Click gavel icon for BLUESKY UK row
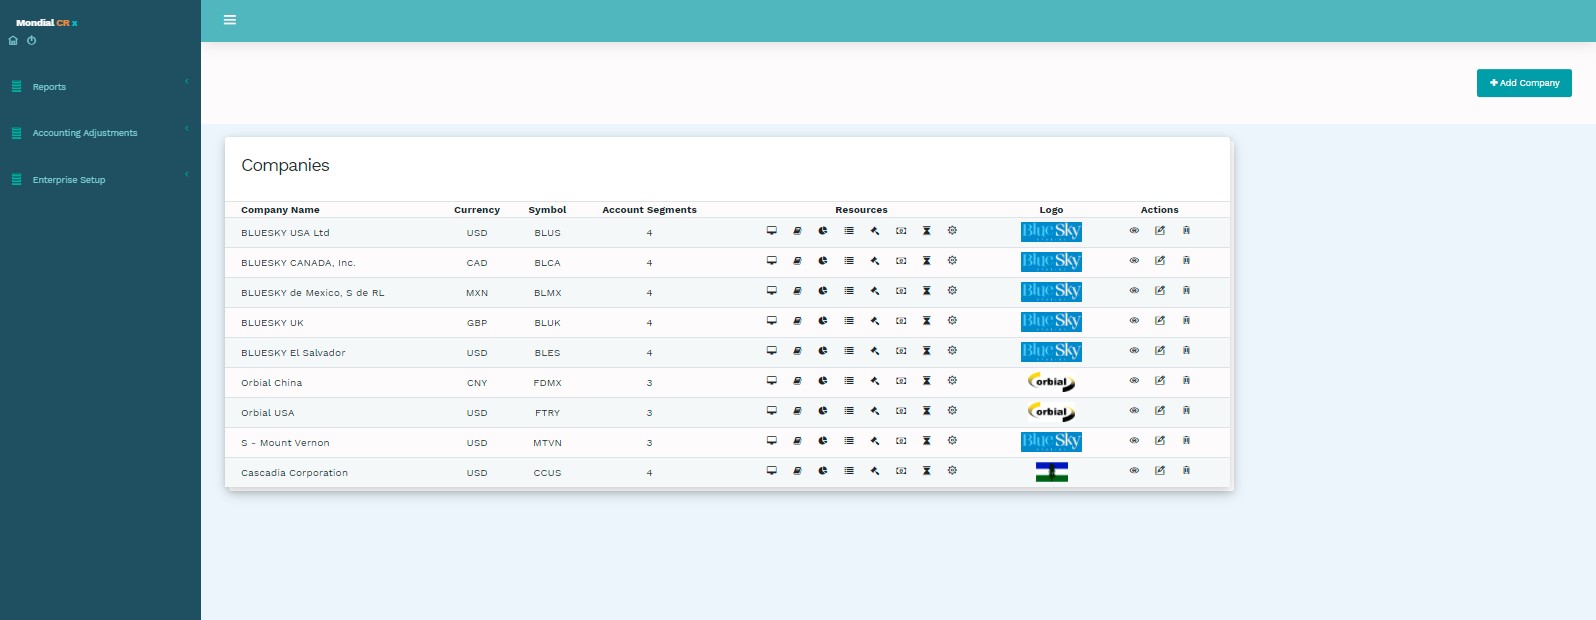The width and height of the screenshot is (1596, 620). click(x=875, y=321)
